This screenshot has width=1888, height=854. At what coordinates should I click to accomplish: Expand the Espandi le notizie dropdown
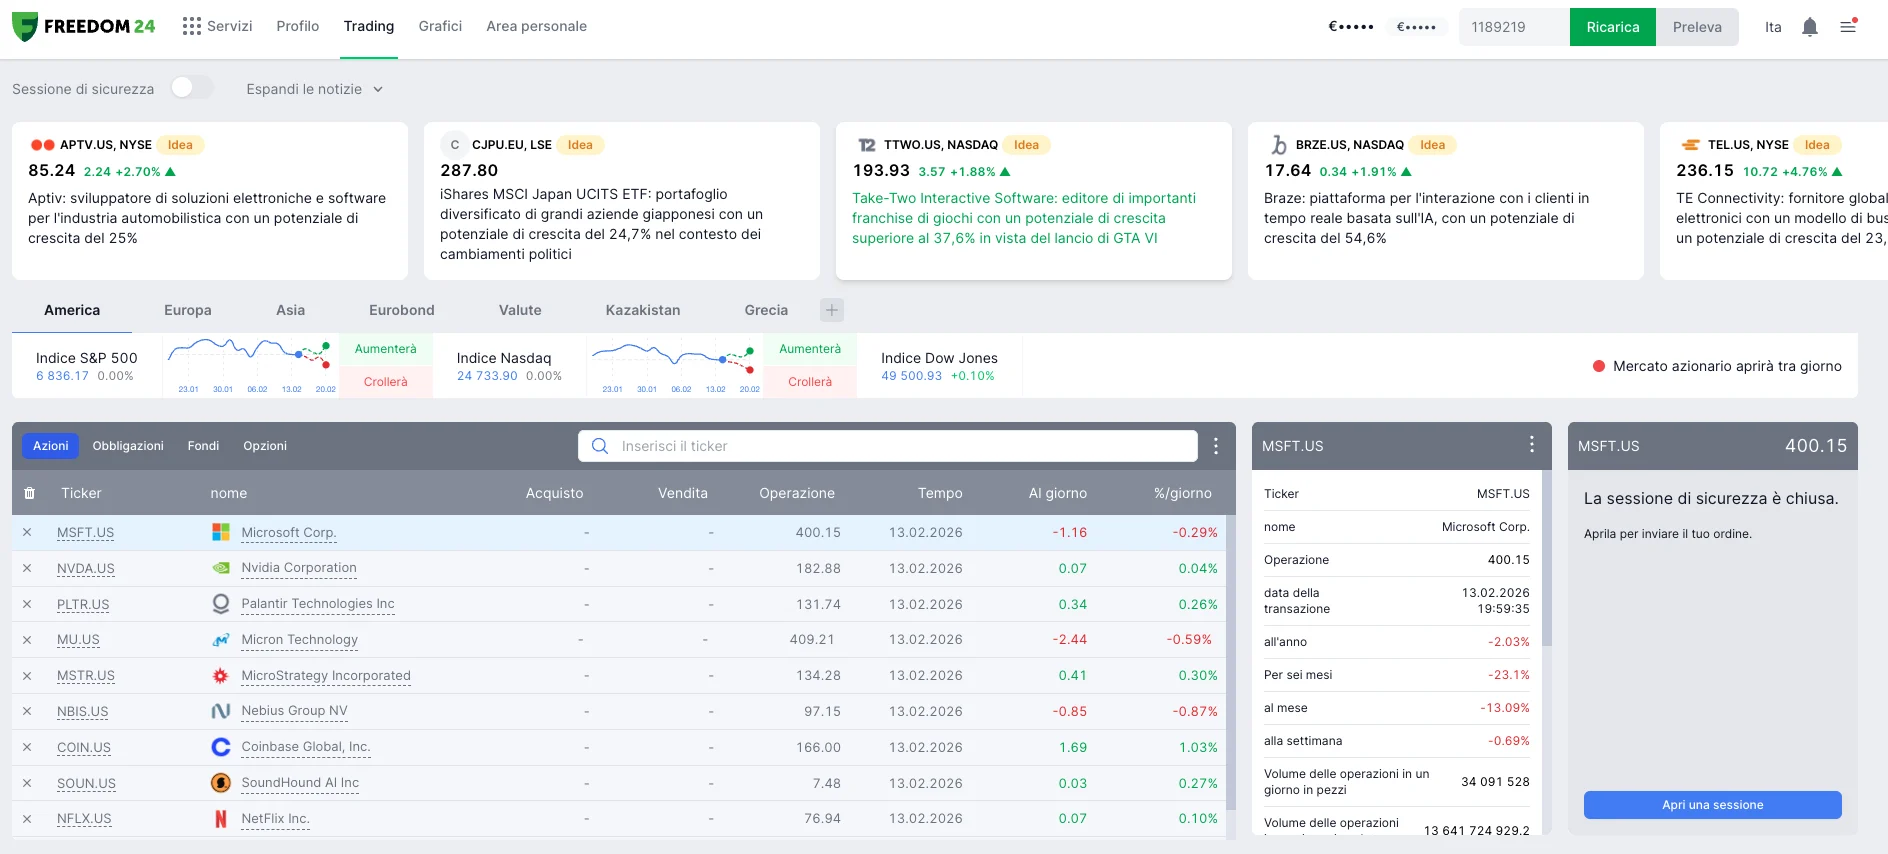(x=314, y=89)
